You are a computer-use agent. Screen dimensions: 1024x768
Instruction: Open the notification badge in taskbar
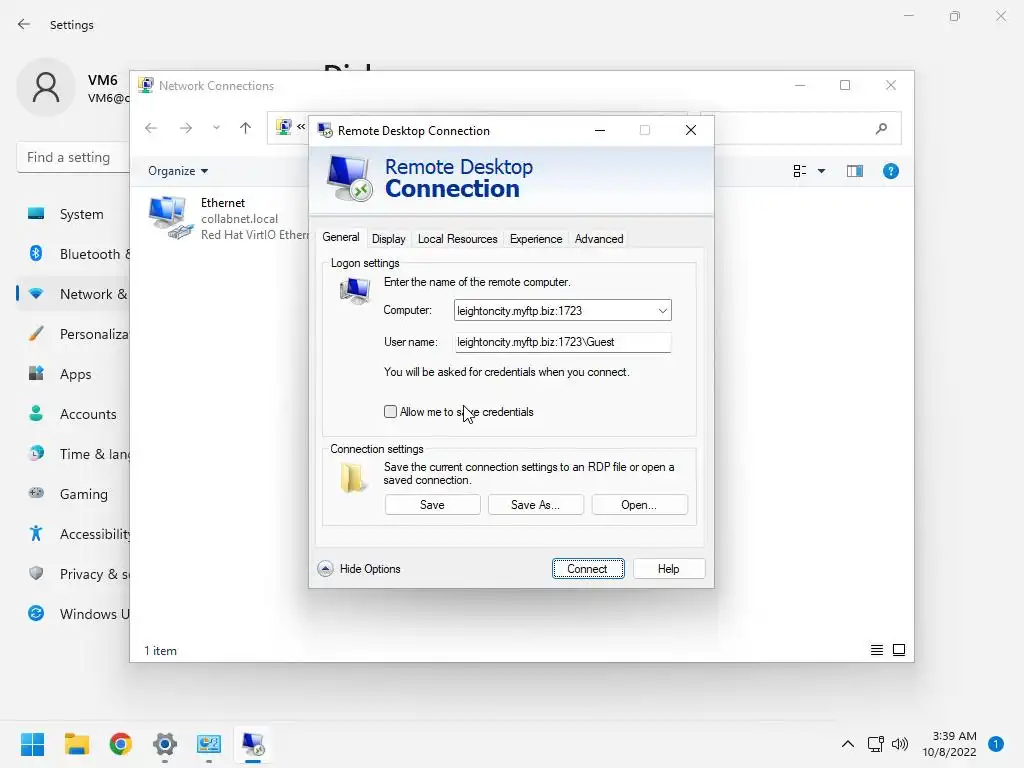(996, 744)
